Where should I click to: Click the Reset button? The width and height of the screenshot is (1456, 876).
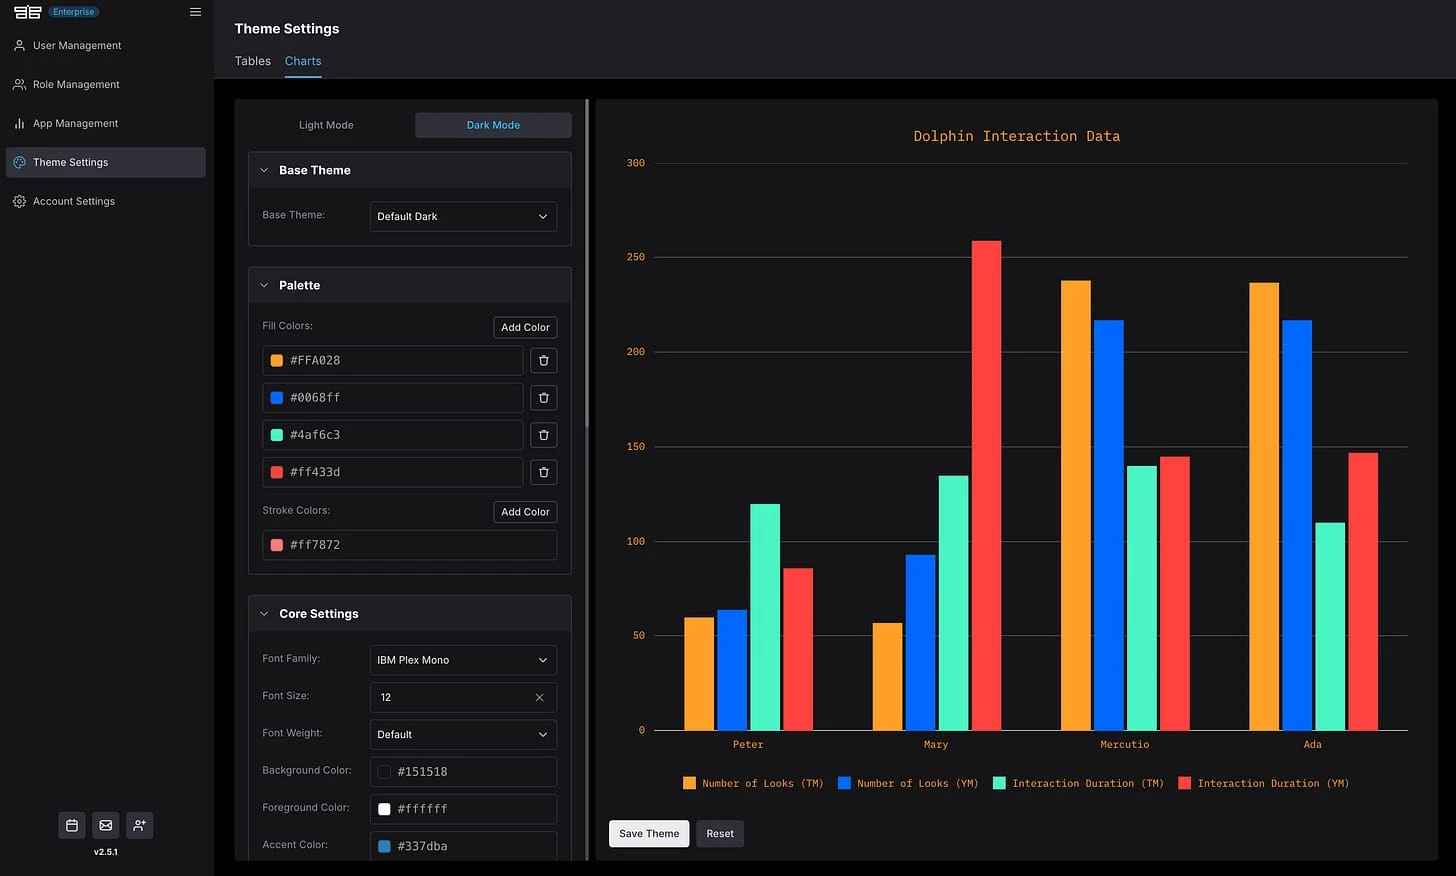(719, 834)
